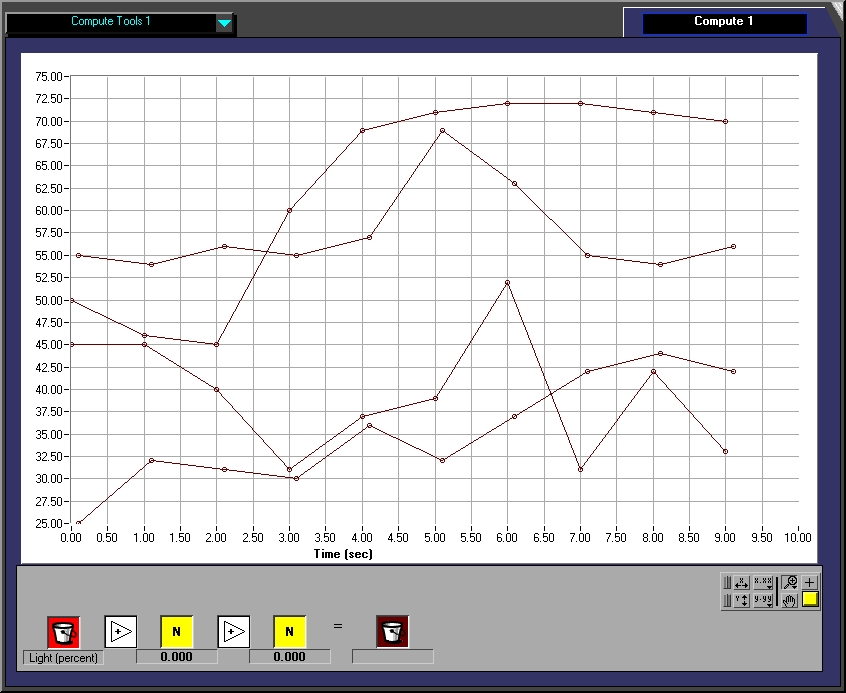Click the crosshair plus cursor tool
Viewport: 846px width, 693px height.
810,582
